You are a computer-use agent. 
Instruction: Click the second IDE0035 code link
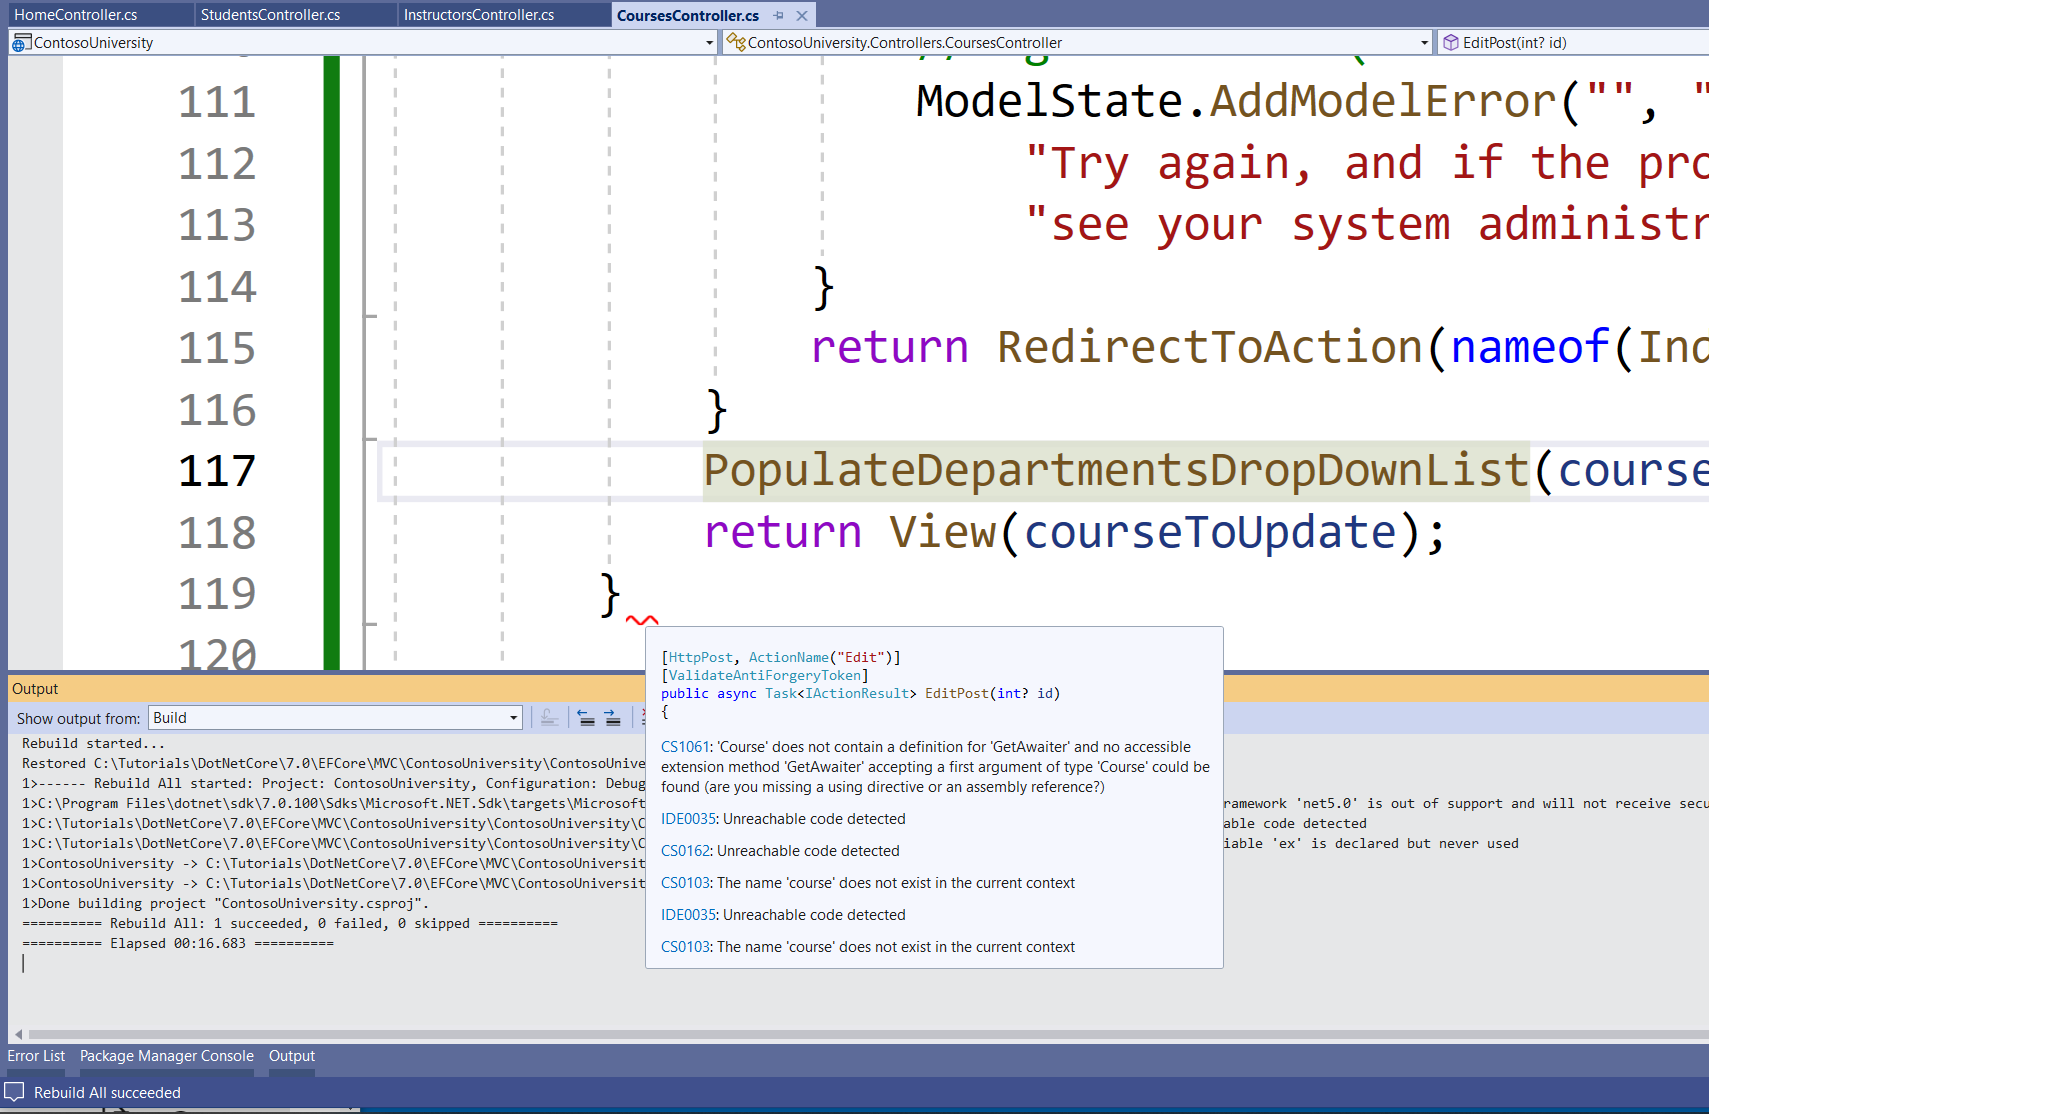click(x=688, y=915)
